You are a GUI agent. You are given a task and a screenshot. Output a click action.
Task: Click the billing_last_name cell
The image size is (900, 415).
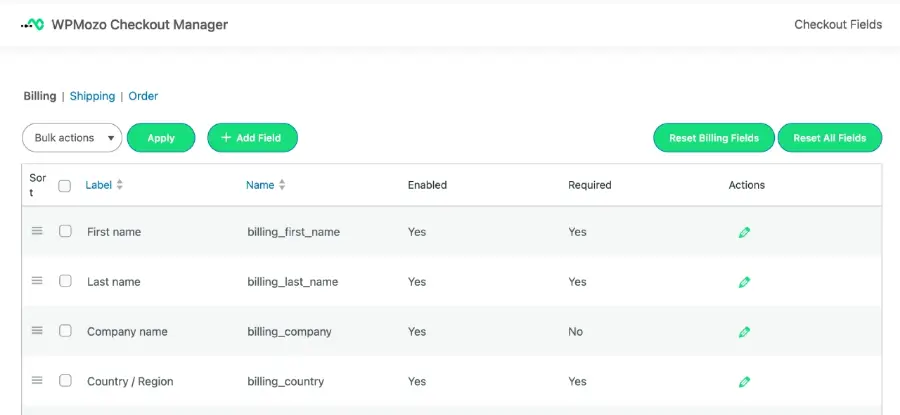(293, 282)
